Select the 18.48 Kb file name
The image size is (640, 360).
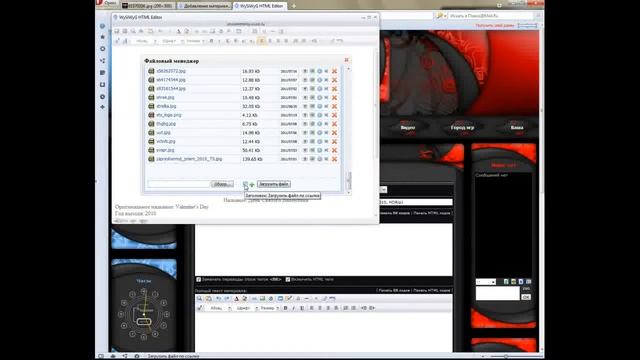point(165,98)
